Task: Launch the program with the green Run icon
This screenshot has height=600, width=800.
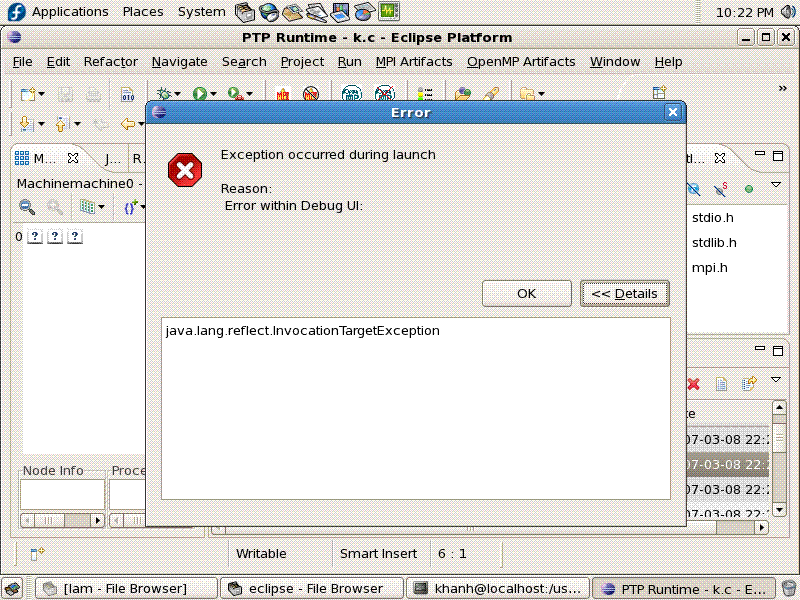Action: [201, 94]
